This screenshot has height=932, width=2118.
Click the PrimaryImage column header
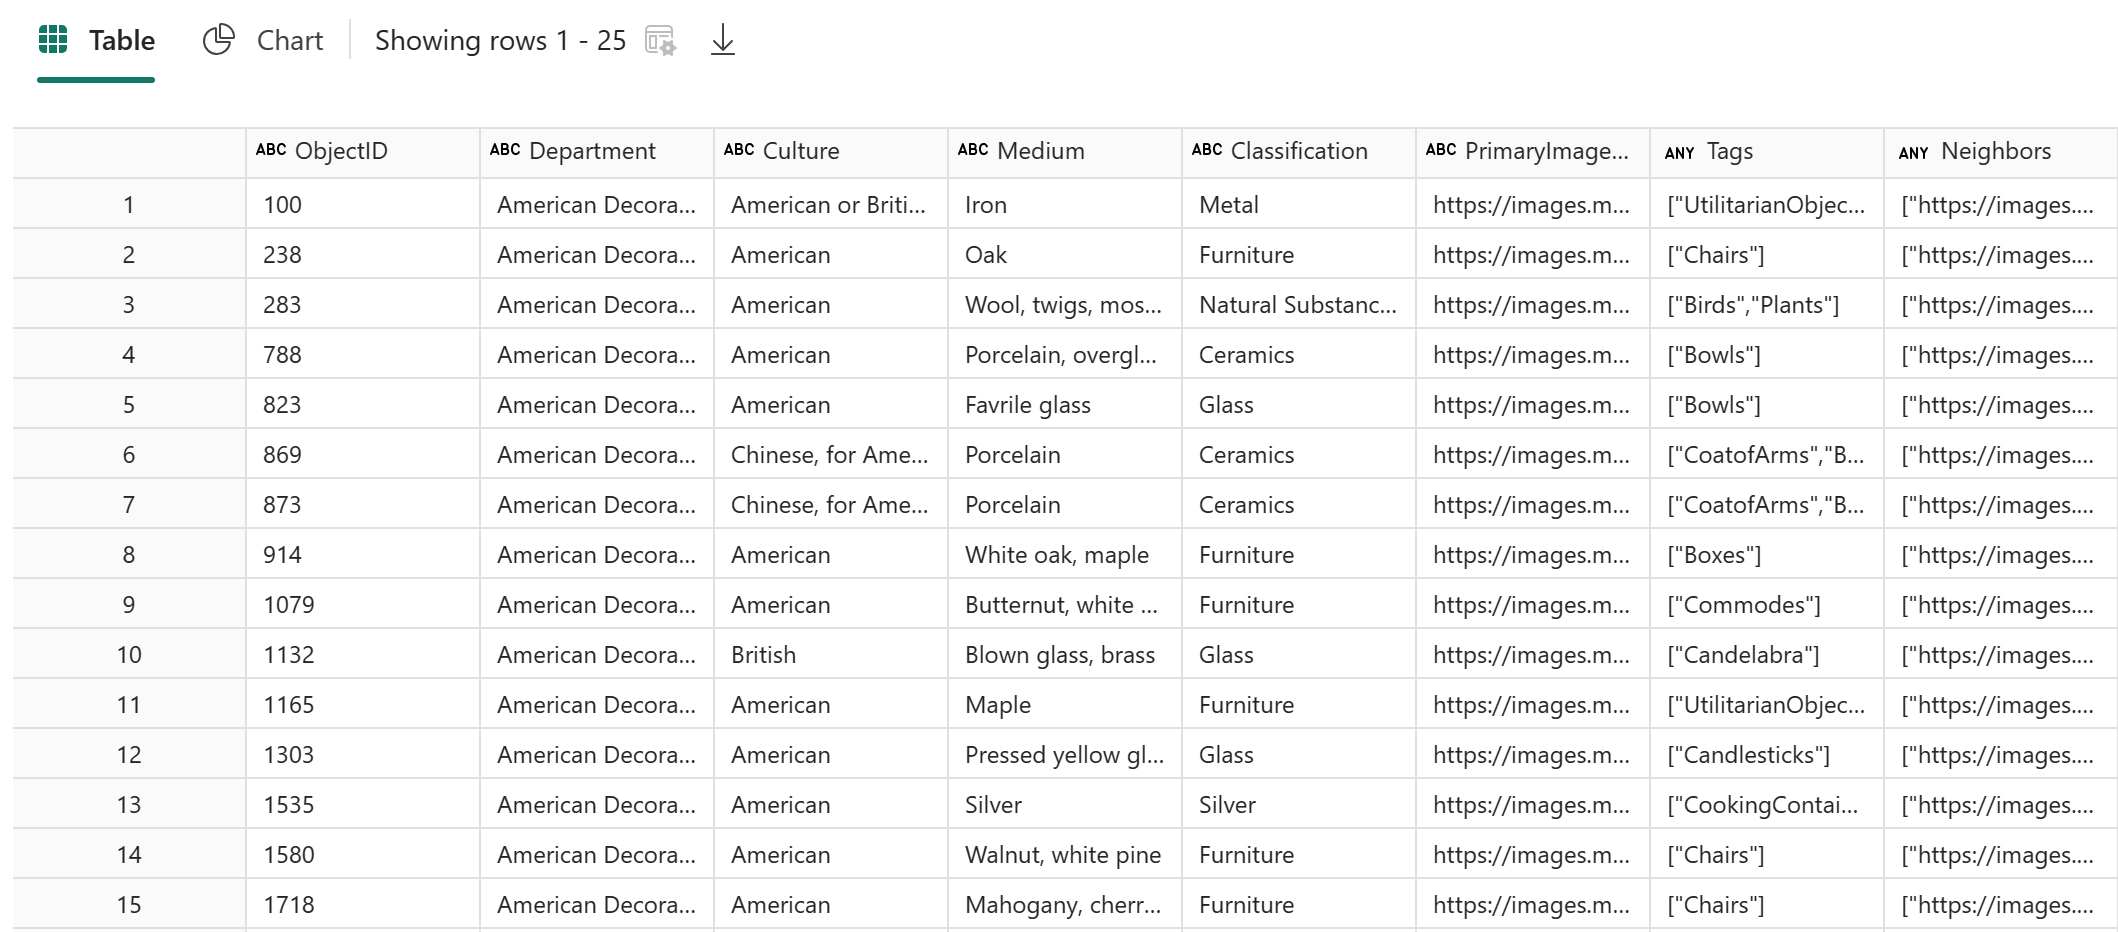tap(1546, 151)
